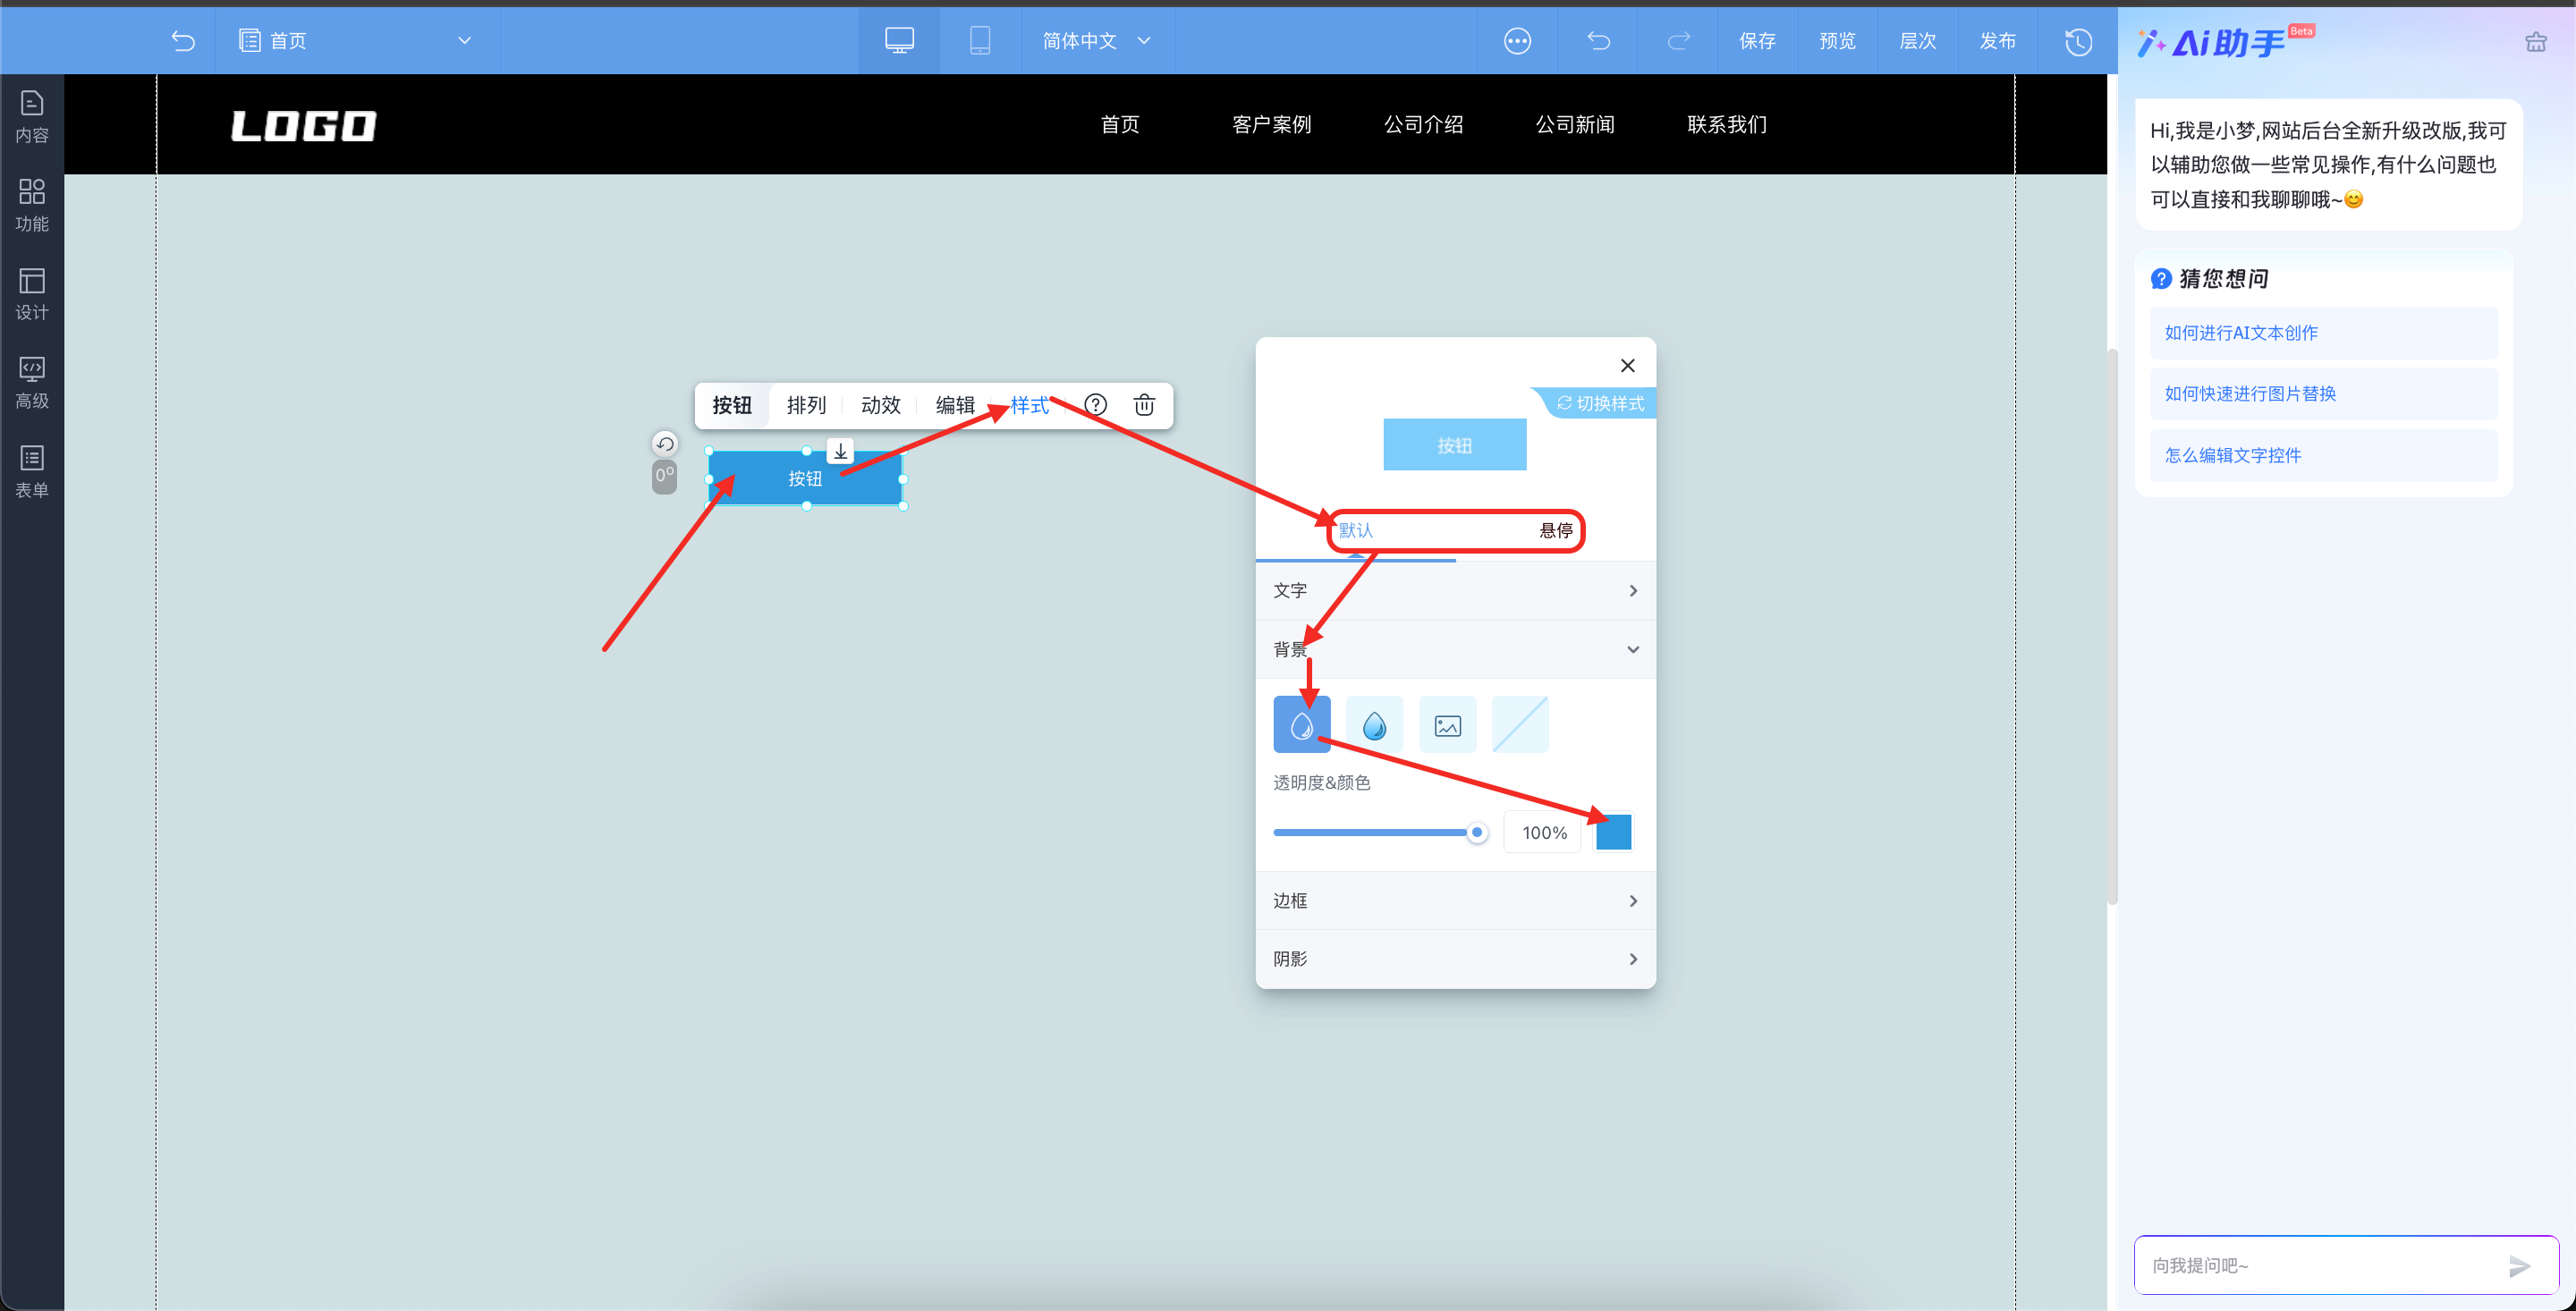Open the 首页 page selector dropdown
The width and height of the screenshot is (2576, 1311).
(x=356, y=41)
